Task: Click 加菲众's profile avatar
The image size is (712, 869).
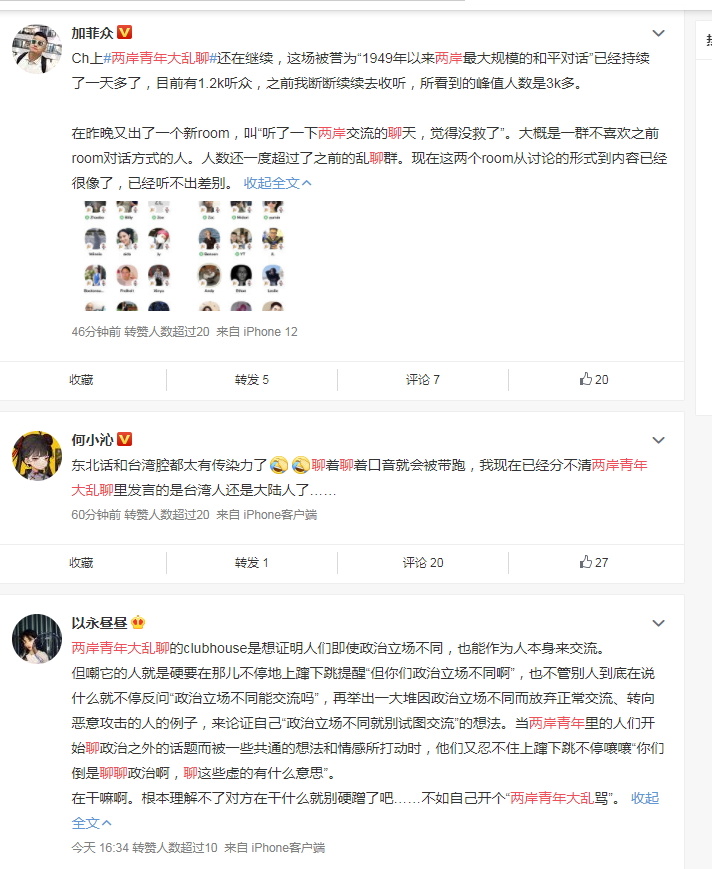Action: click(x=37, y=49)
